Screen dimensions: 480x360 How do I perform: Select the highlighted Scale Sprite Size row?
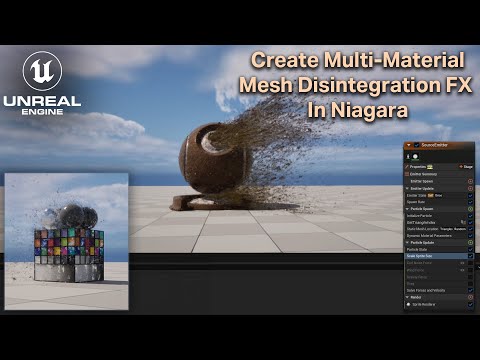(x=439, y=256)
